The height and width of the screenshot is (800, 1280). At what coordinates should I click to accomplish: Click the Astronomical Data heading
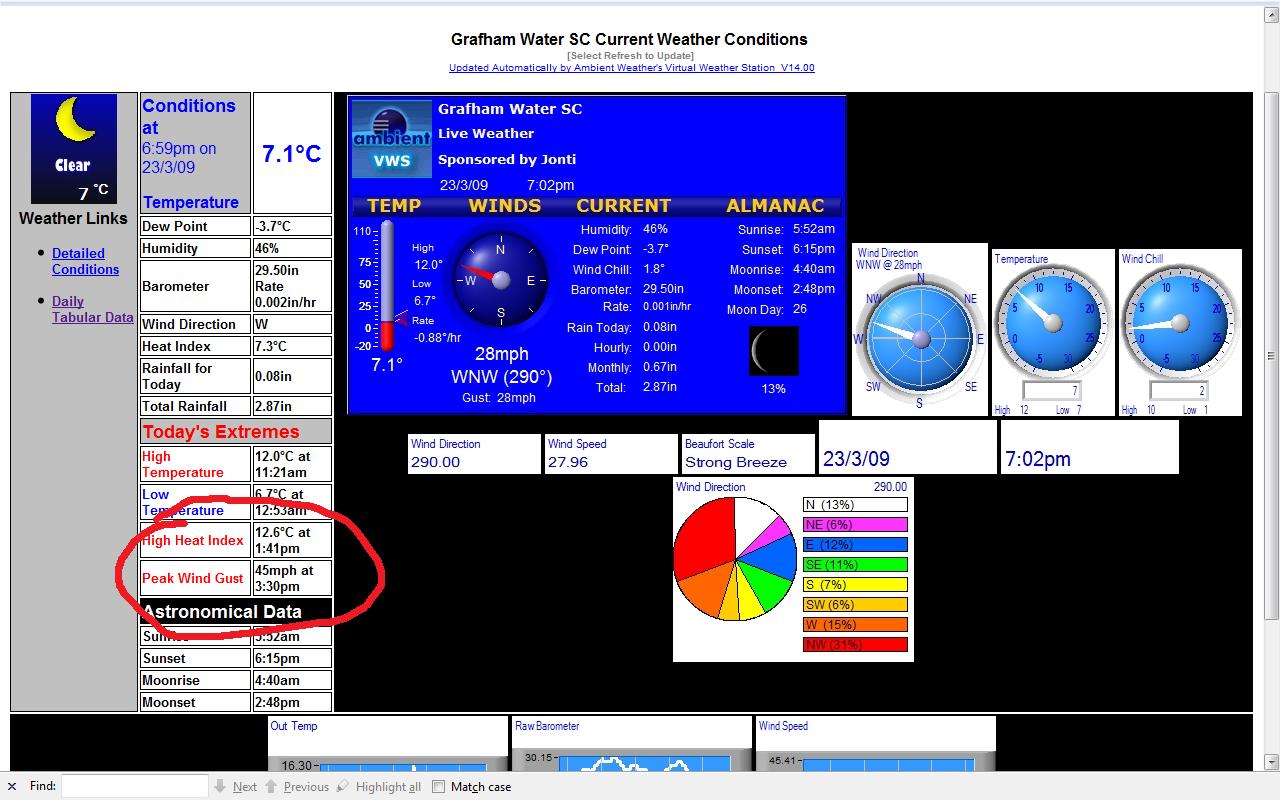[222, 612]
